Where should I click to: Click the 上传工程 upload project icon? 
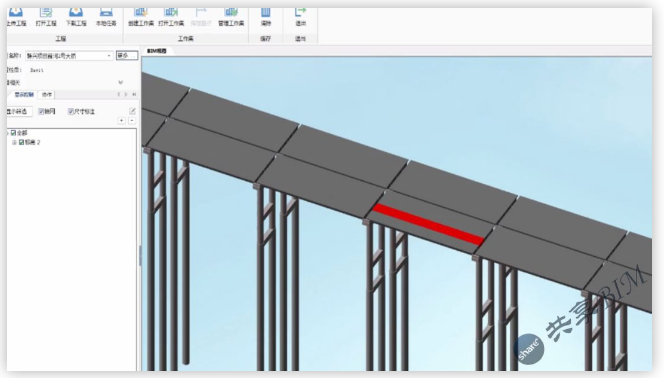(x=16, y=12)
